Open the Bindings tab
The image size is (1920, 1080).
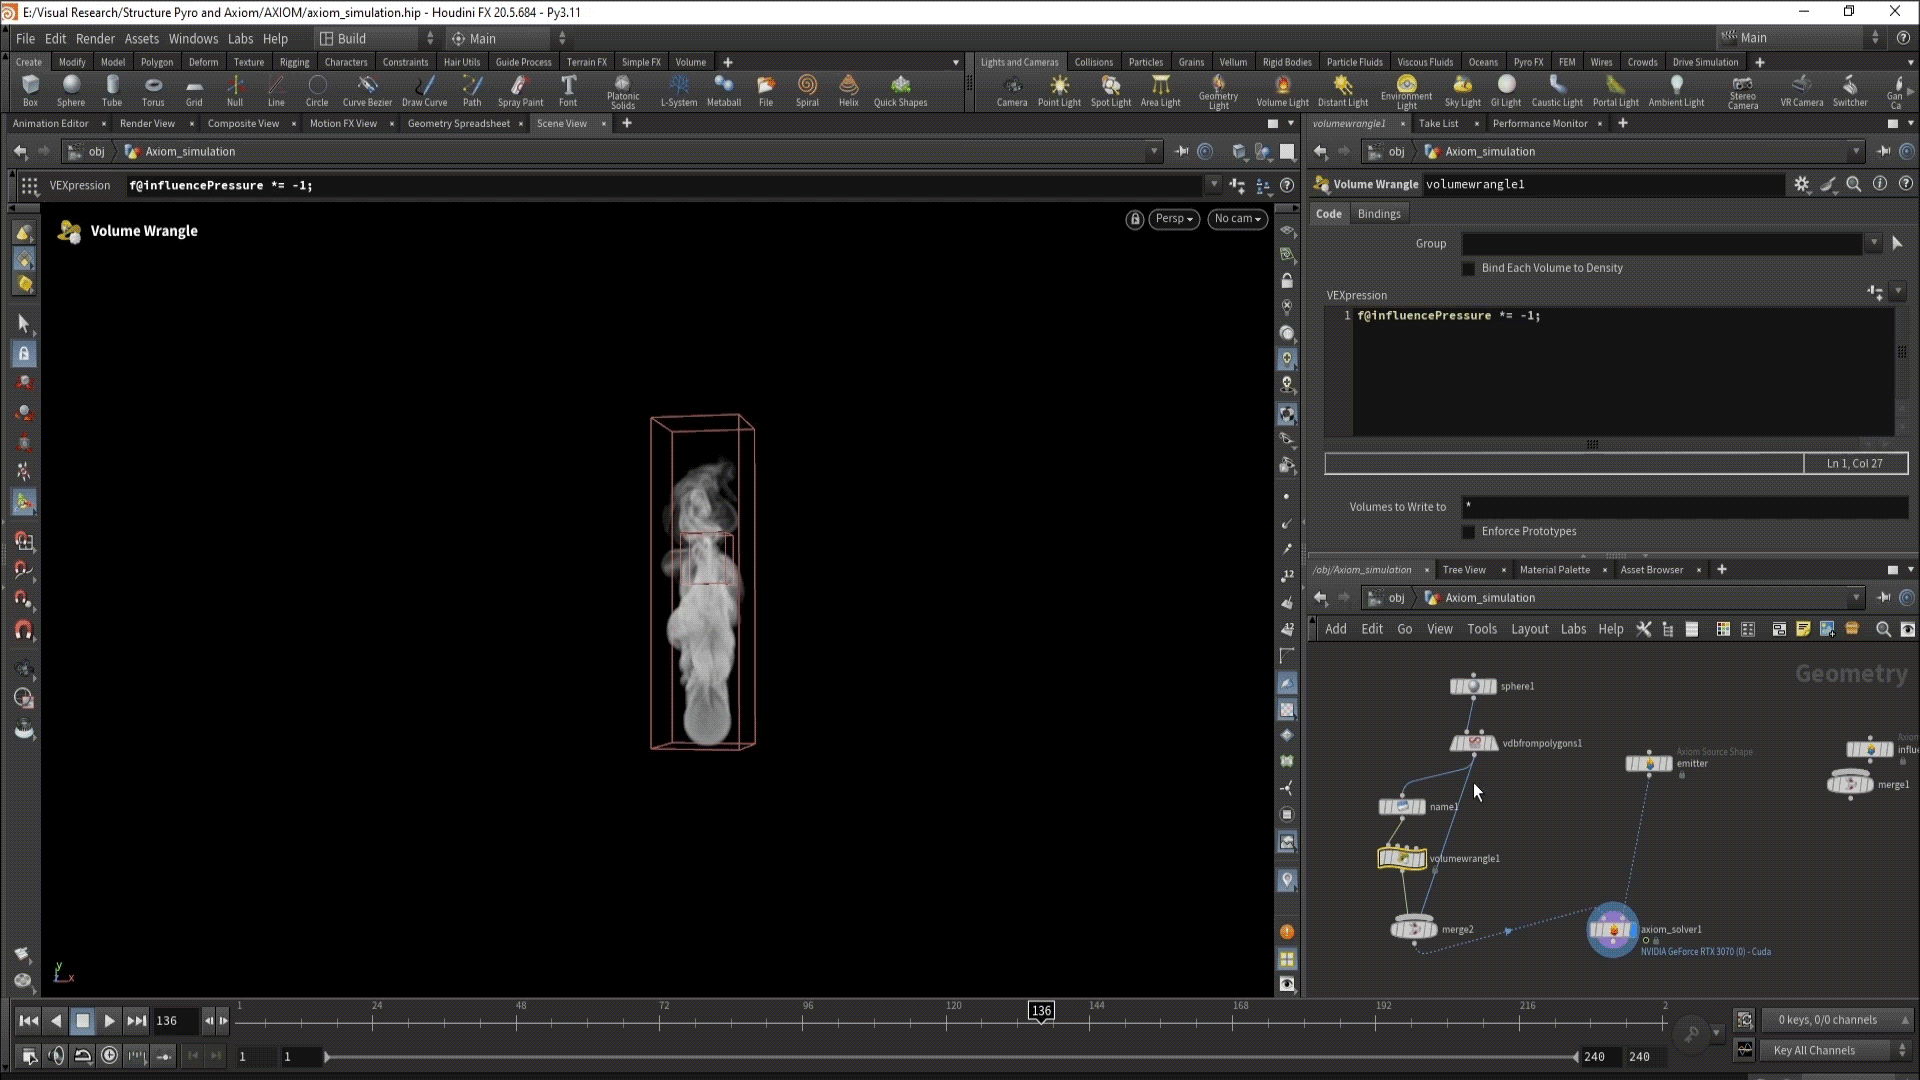click(x=1379, y=214)
